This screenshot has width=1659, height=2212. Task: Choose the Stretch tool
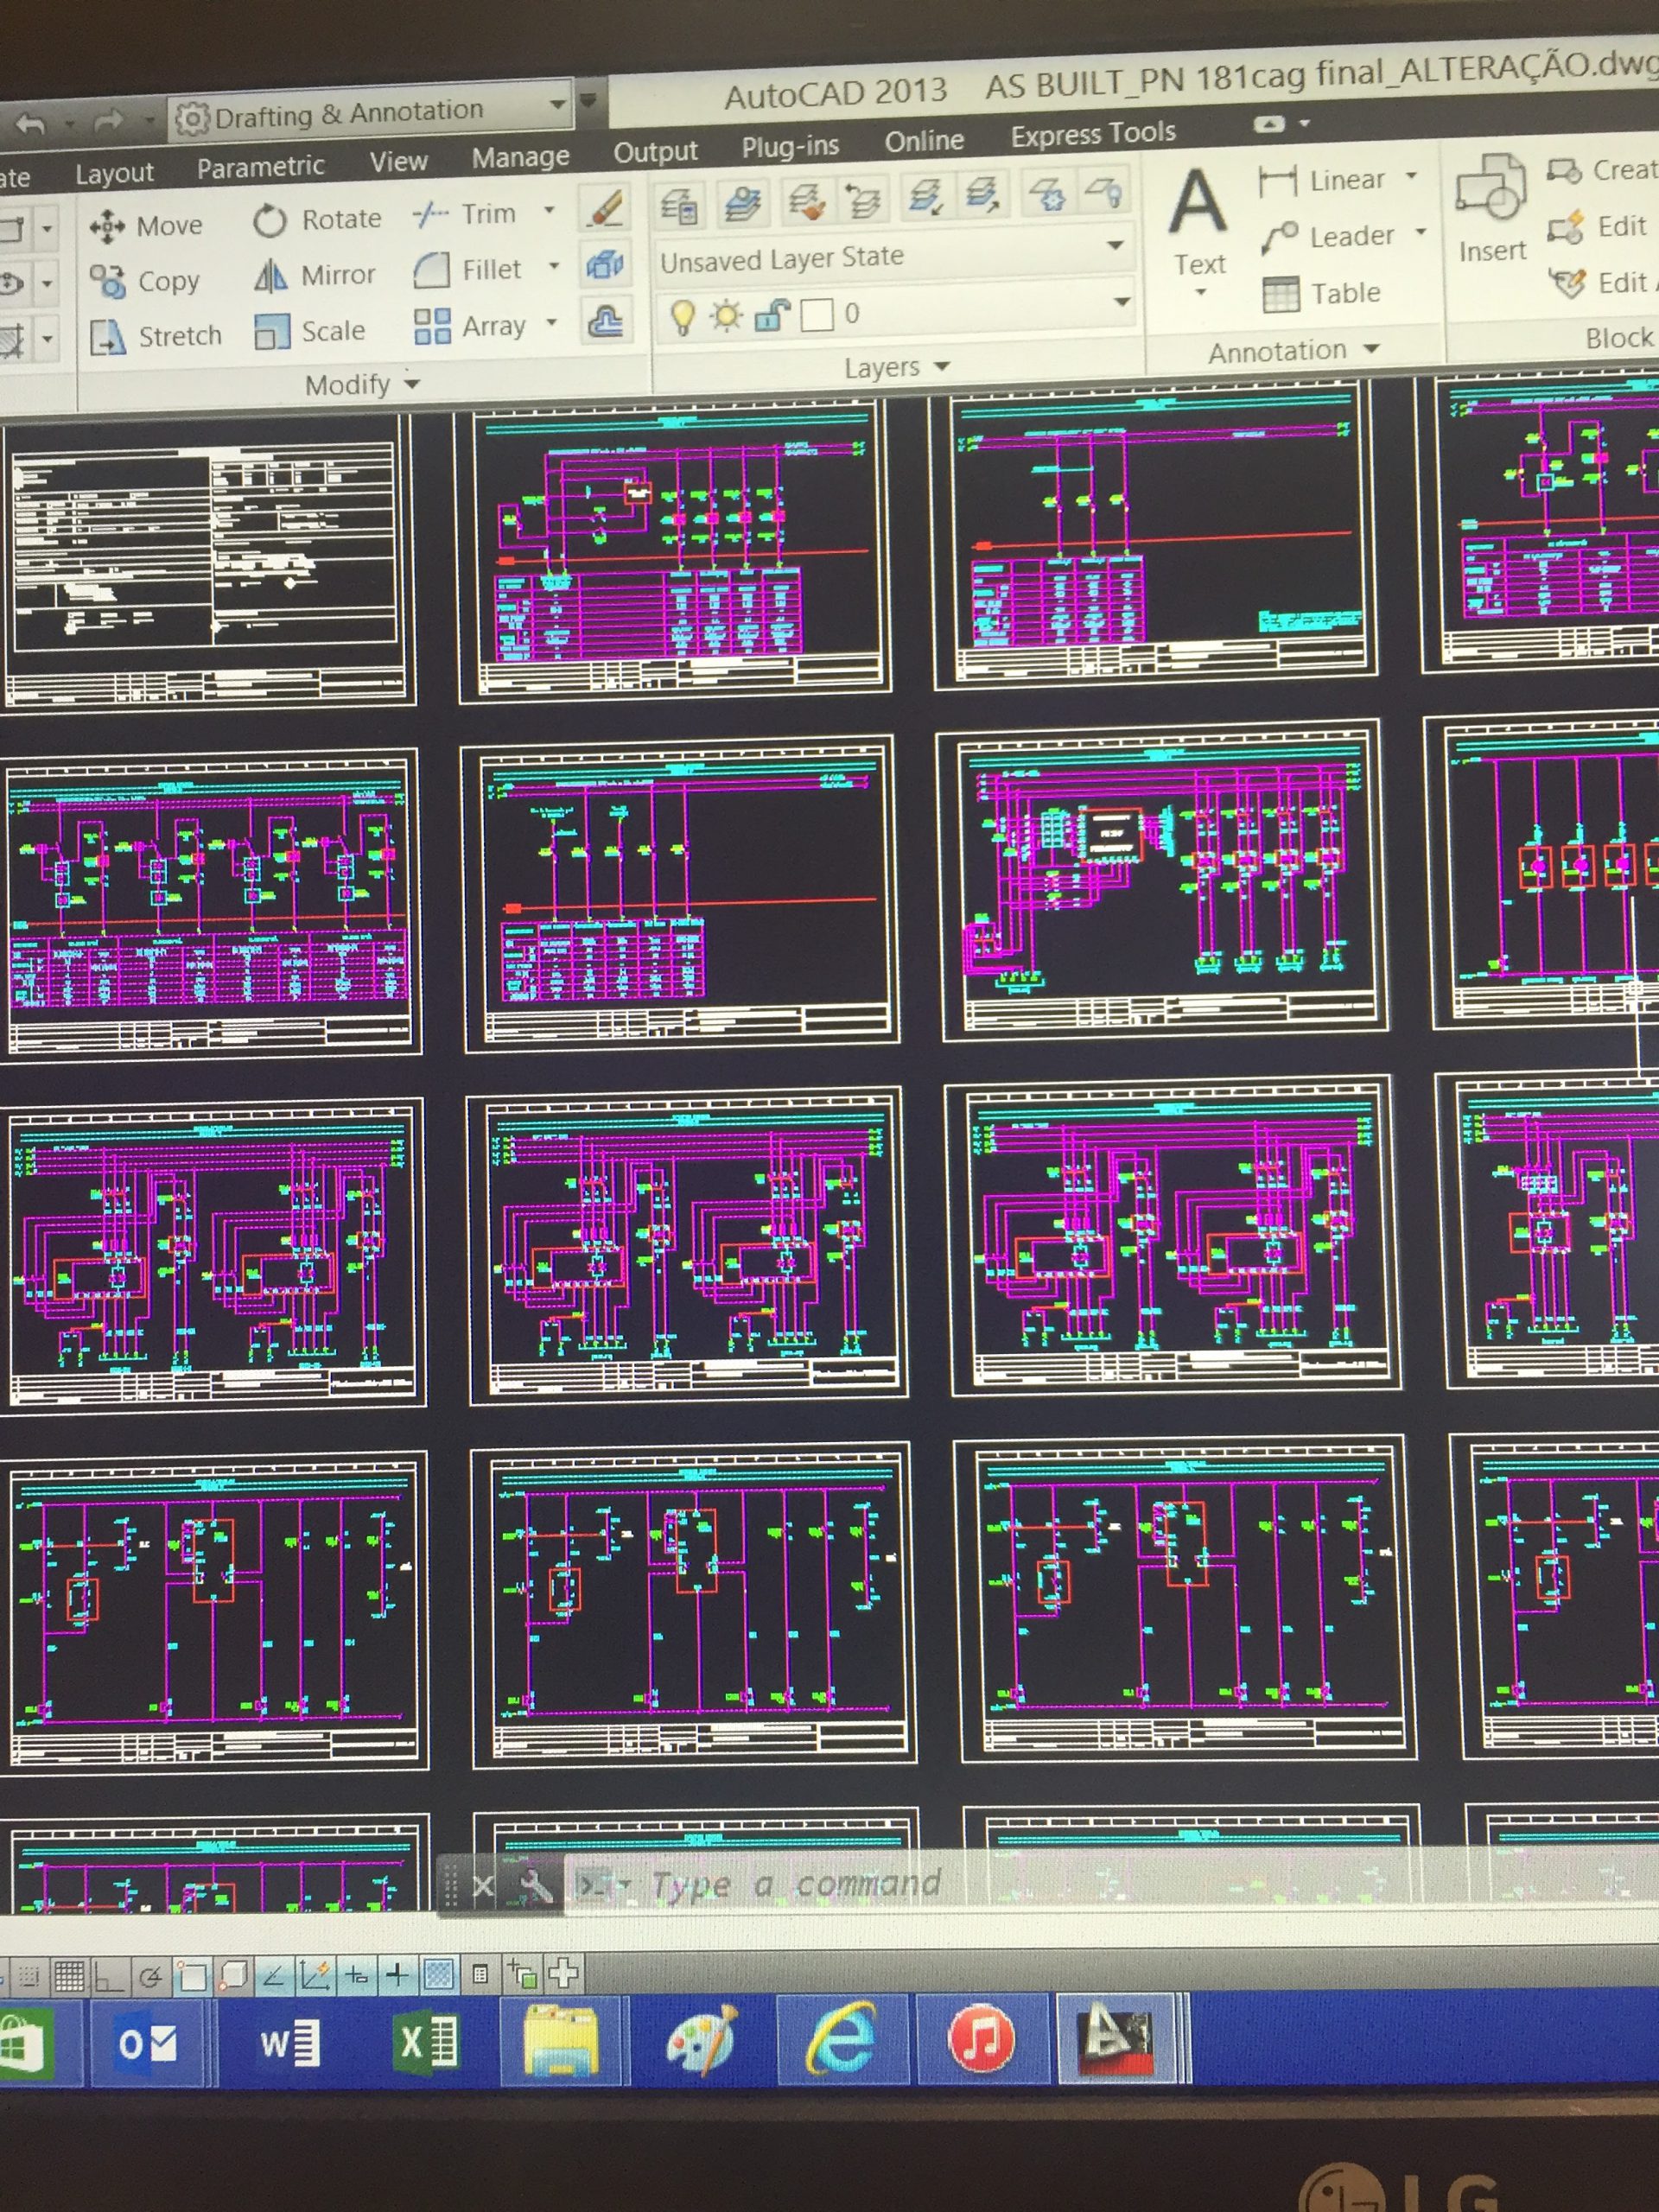pyautogui.click(x=156, y=336)
